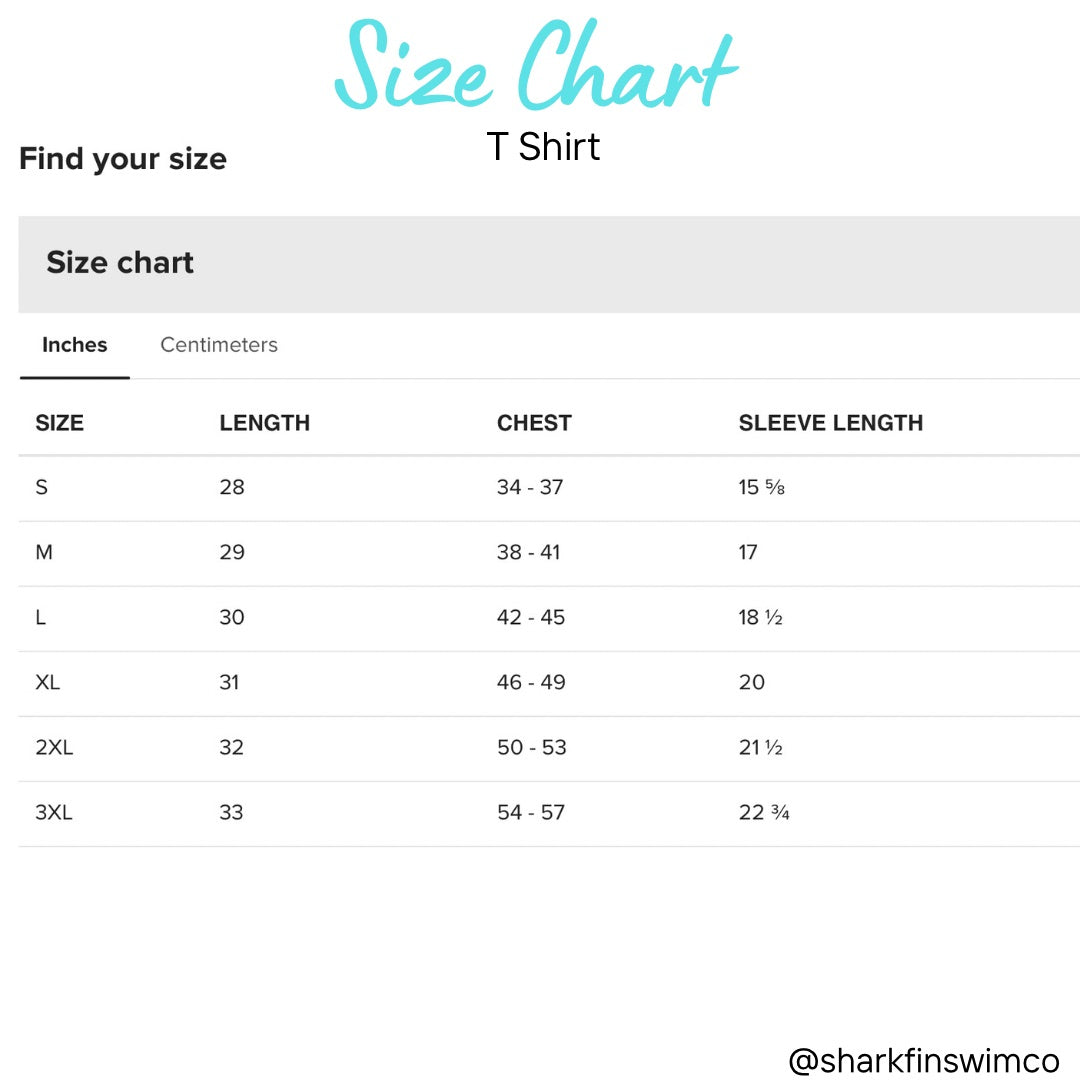The height and width of the screenshot is (1080, 1080).
Task: Select the 2XL size row label
Action: pyautogui.click(x=54, y=748)
